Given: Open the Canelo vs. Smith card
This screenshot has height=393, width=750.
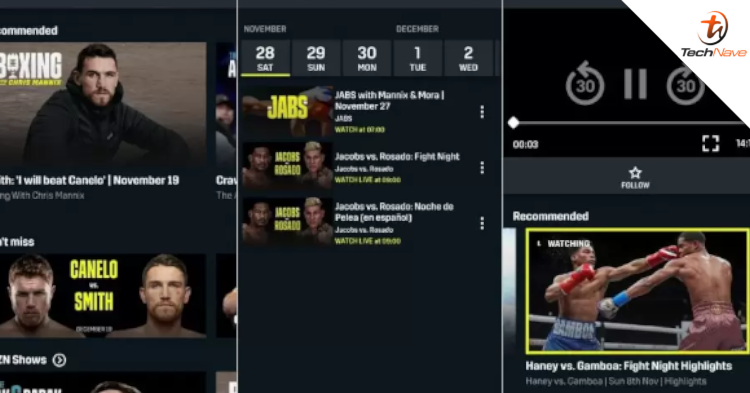Looking at the screenshot, I should [x=103, y=295].
